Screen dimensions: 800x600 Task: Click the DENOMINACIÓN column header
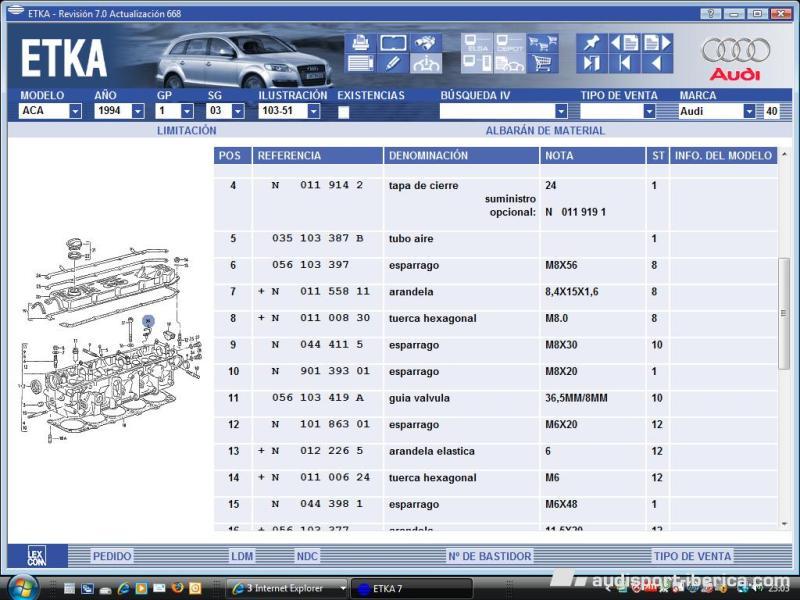click(461, 156)
